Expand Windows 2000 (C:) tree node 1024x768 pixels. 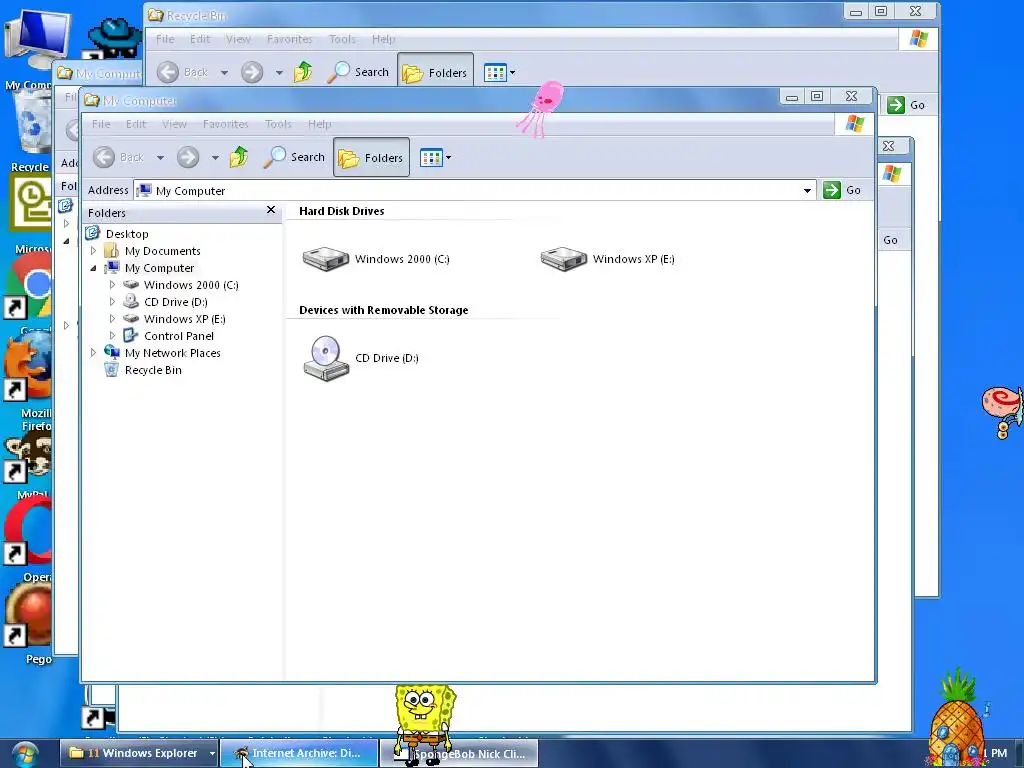(x=112, y=285)
